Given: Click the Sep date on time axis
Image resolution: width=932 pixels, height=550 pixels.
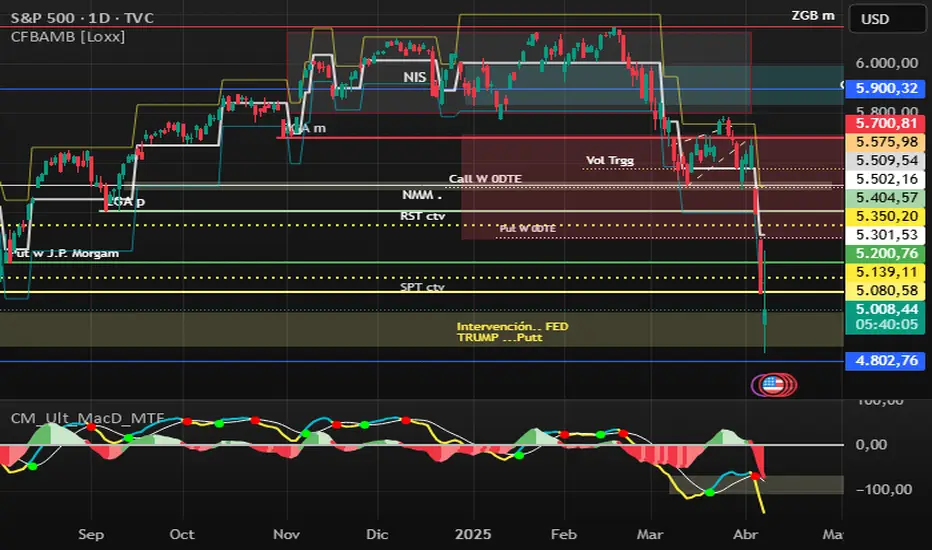Looking at the screenshot, I should coord(91,535).
